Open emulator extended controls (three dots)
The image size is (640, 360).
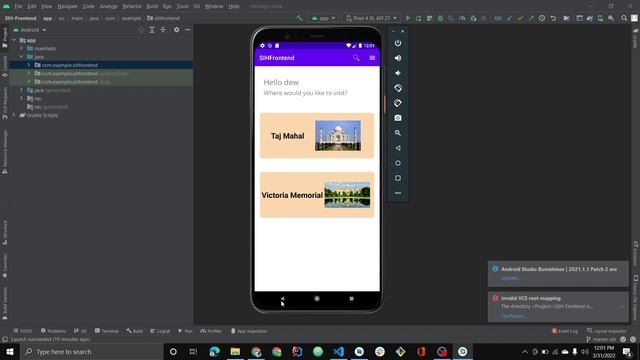click(x=398, y=193)
